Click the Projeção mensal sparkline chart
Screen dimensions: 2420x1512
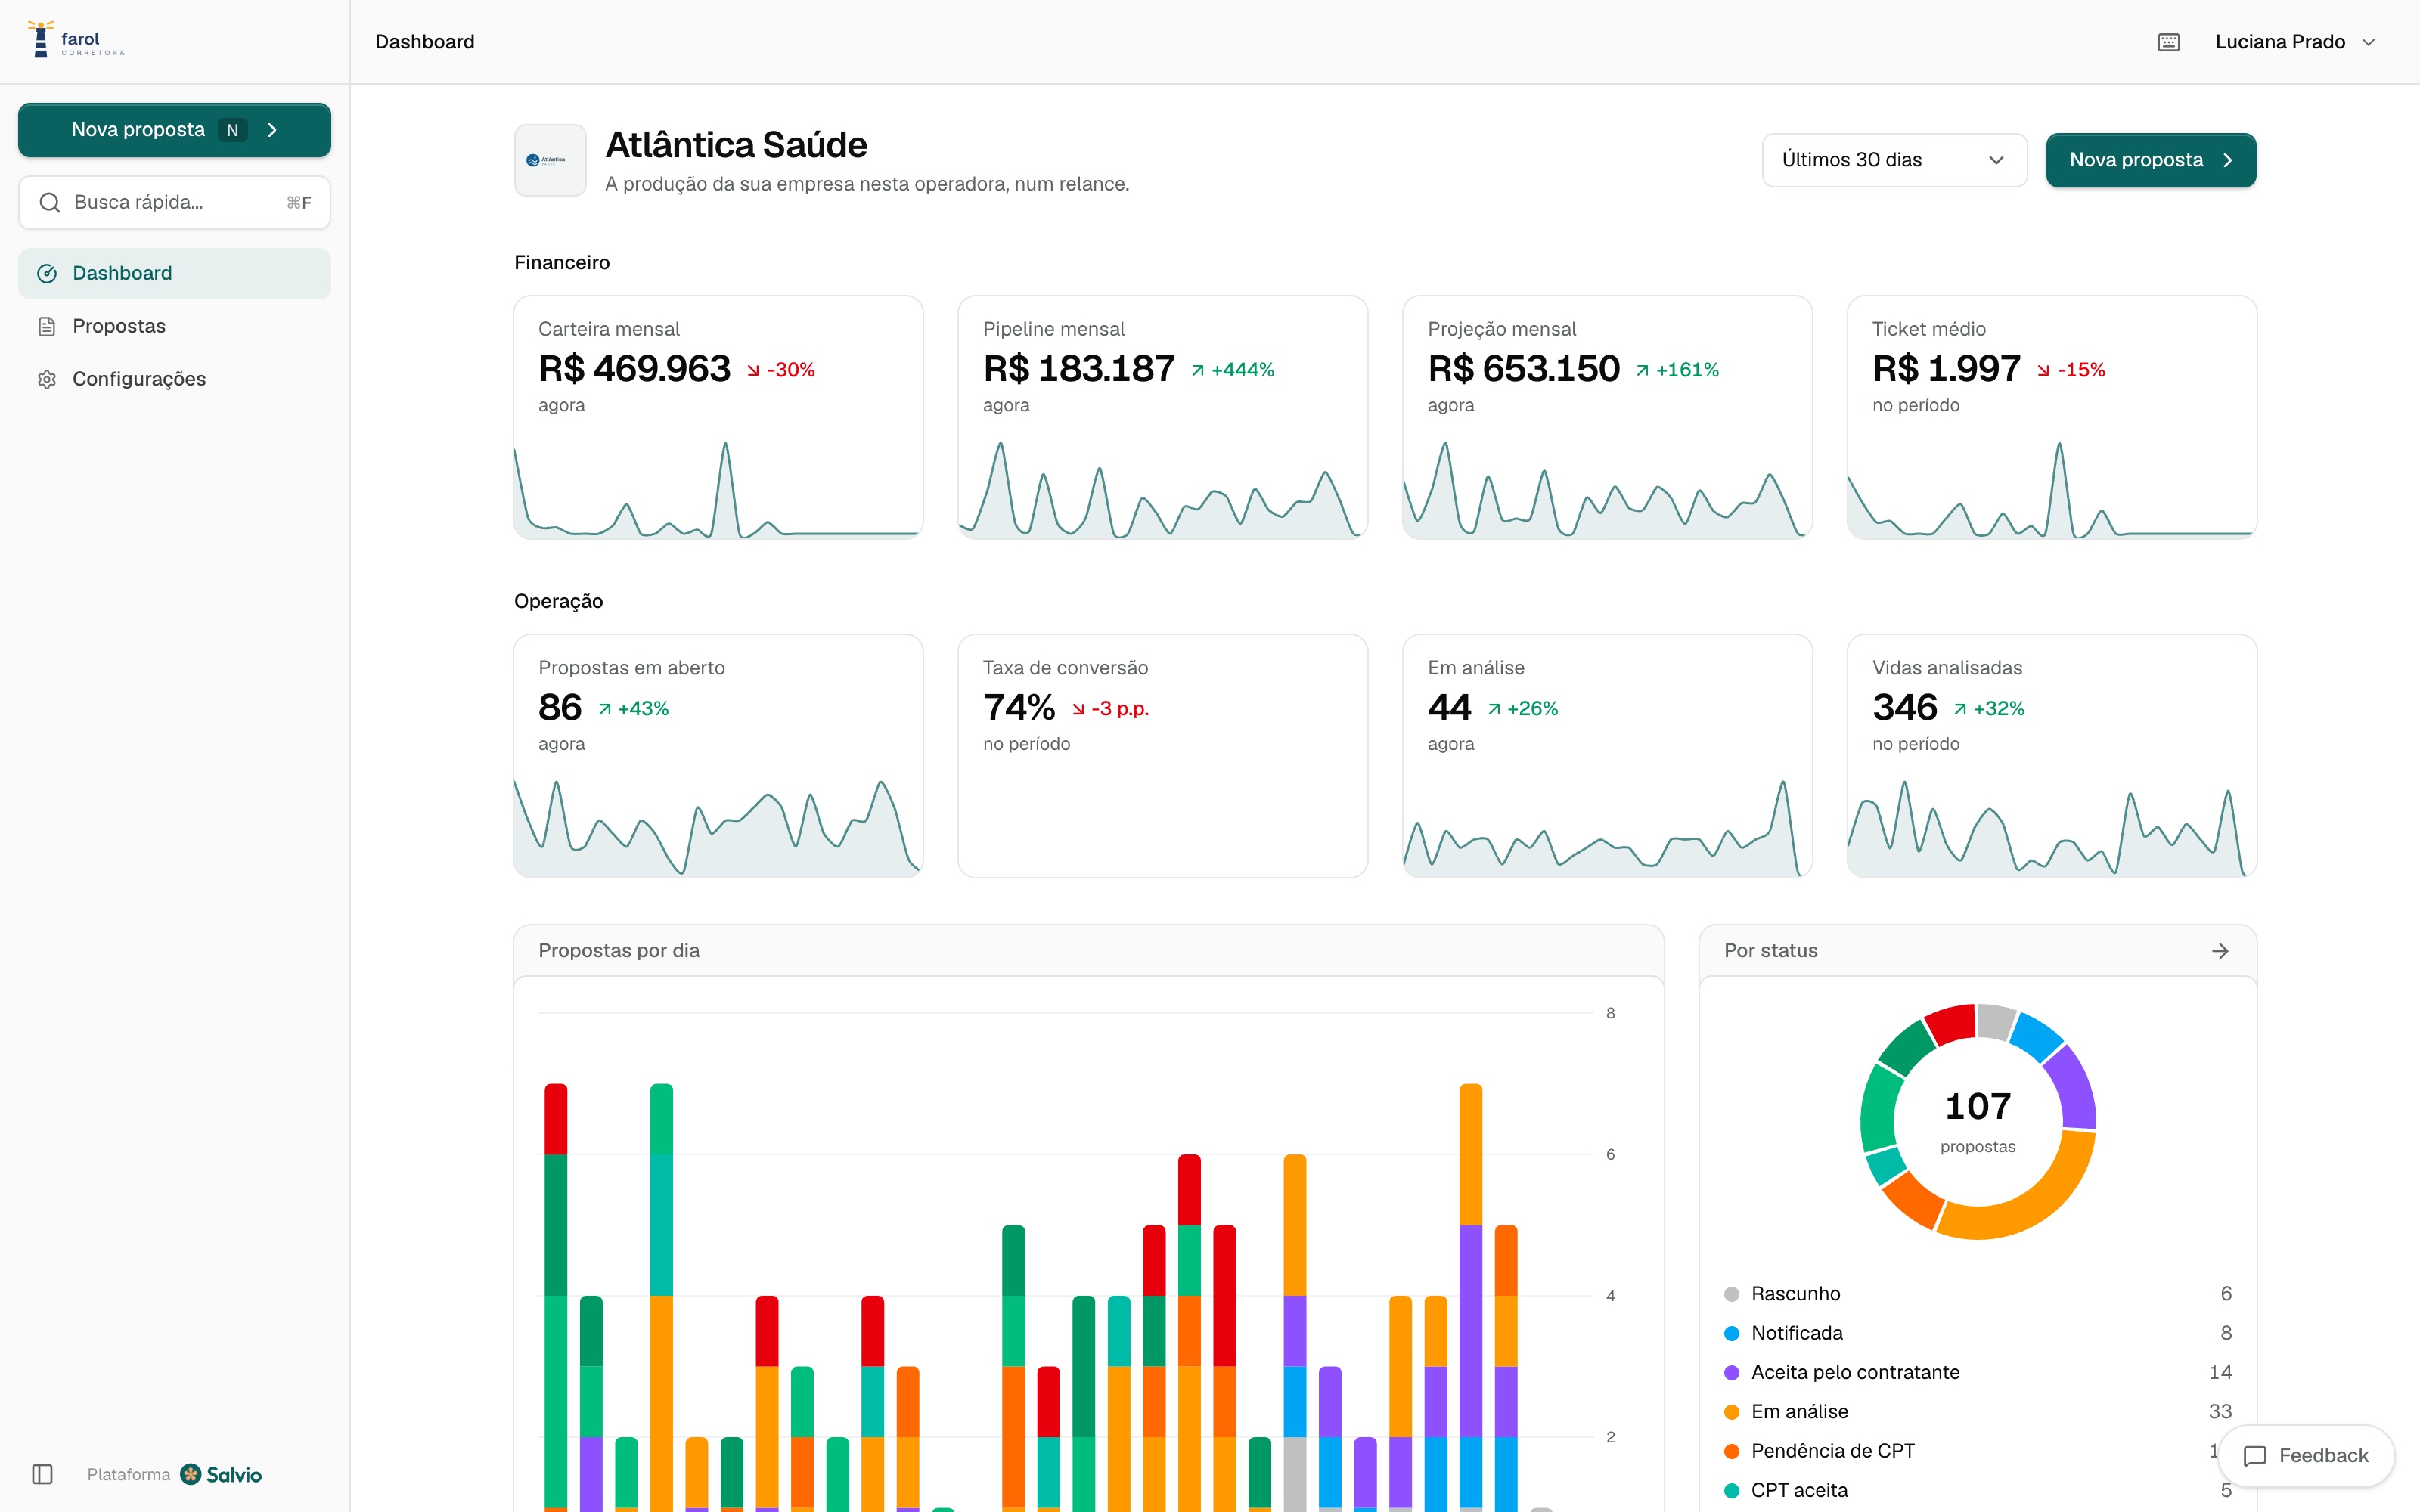1607,489
